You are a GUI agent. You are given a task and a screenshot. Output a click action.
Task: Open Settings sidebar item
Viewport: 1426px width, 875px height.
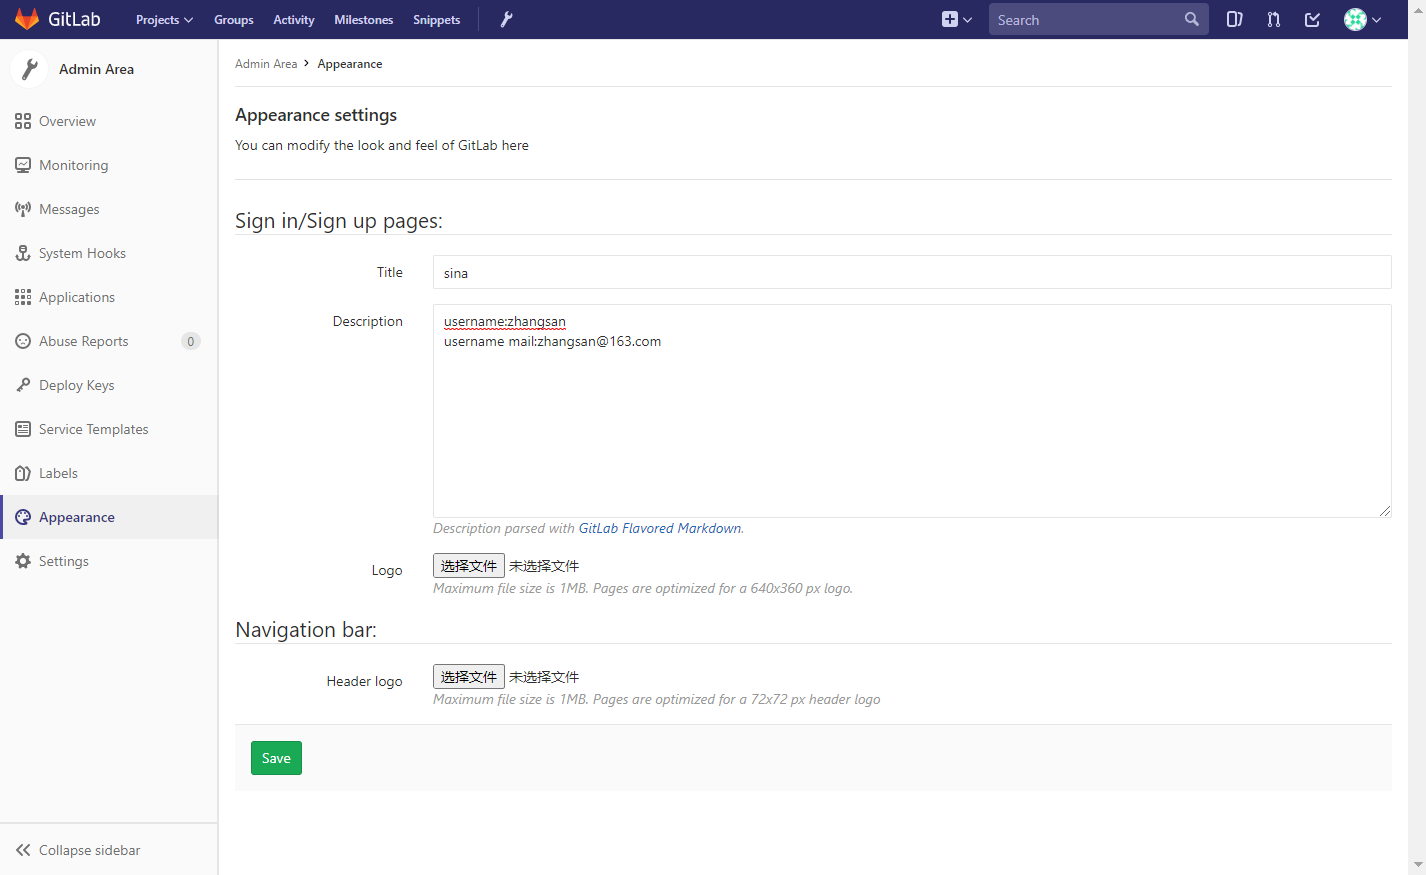click(109, 561)
